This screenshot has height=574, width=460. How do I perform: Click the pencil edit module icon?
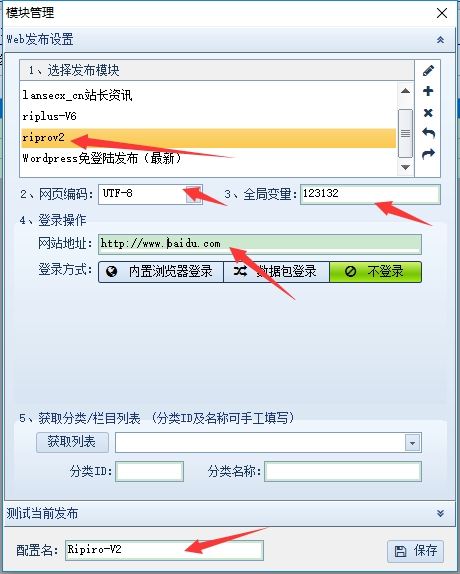pyautogui.click(x=428, y=71)
